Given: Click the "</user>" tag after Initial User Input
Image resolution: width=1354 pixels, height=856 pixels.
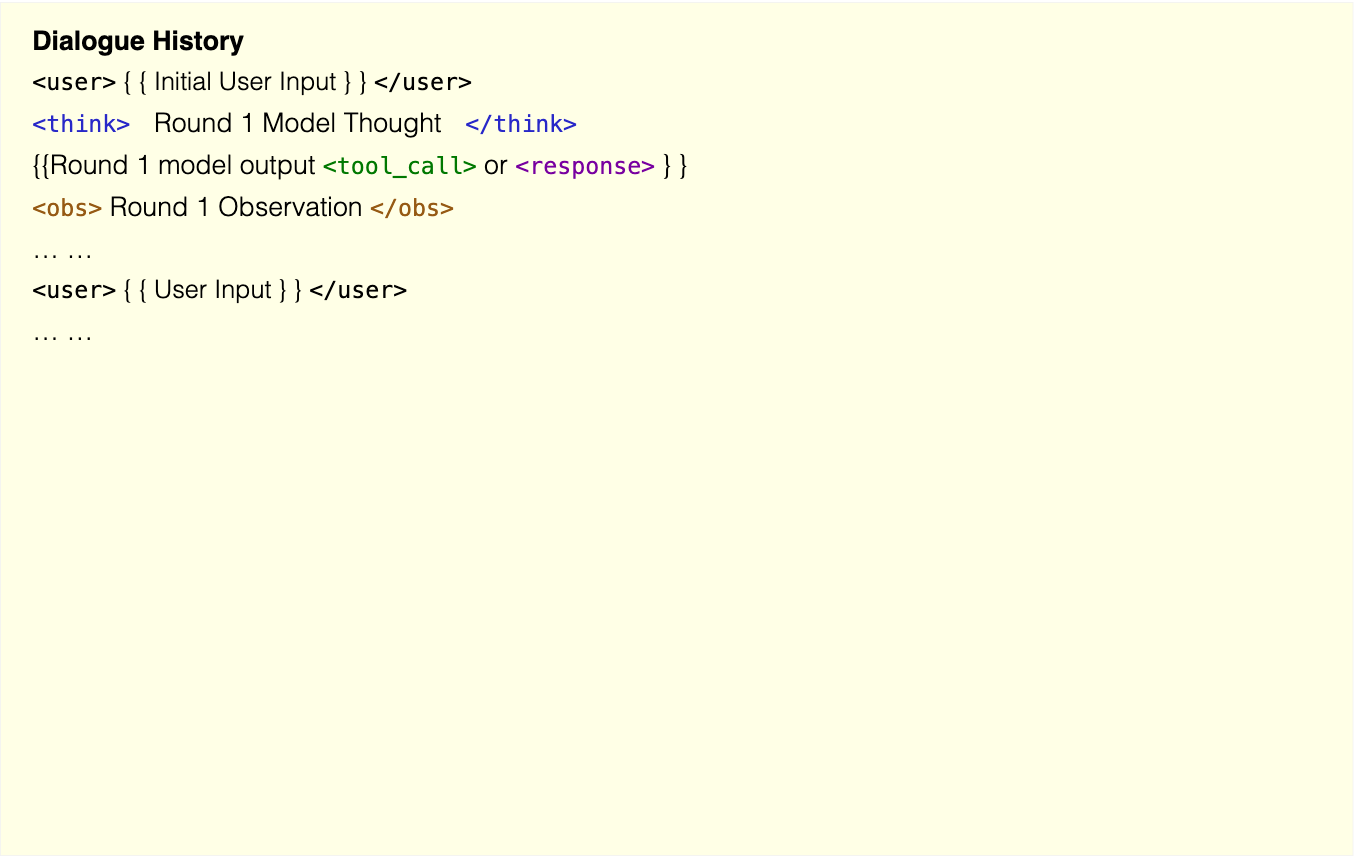Looking at the screenshot, I should [423, 82].
